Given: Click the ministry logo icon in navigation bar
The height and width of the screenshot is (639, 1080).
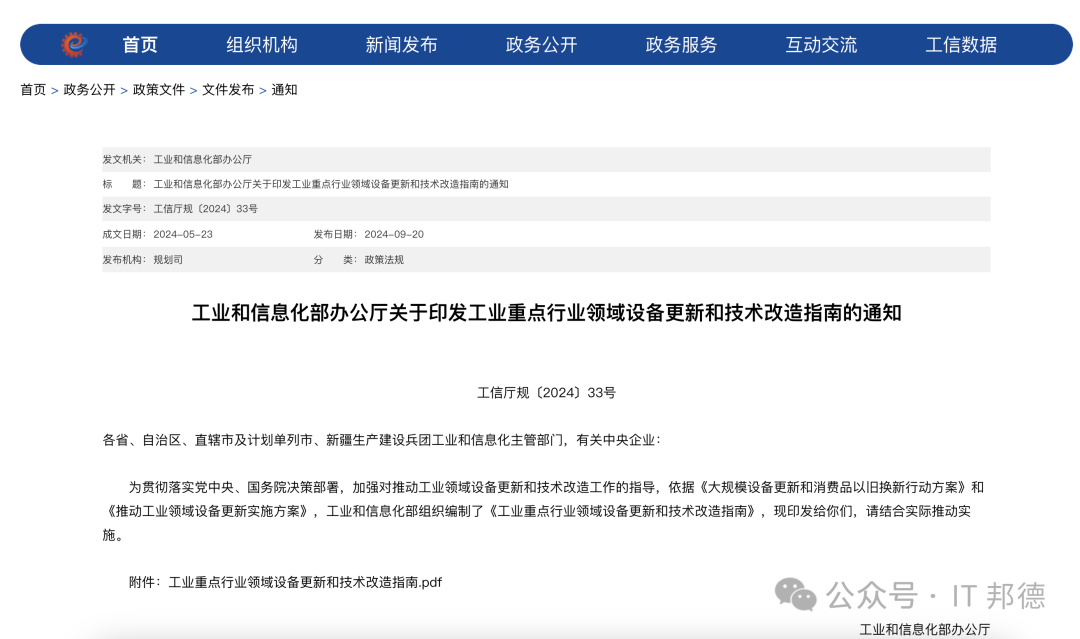Looking at the screenshot, I should point(74,45).
